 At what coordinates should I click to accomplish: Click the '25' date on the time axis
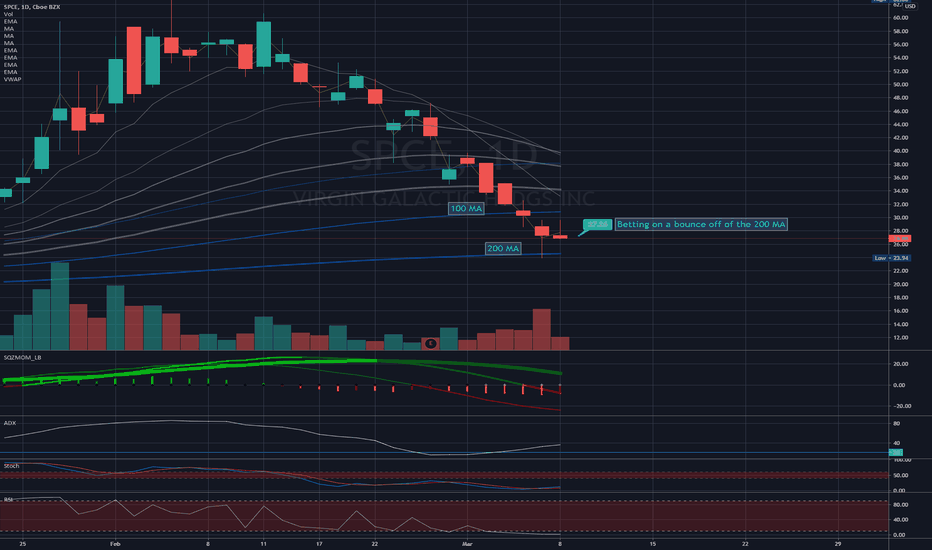tap(23, 543)
